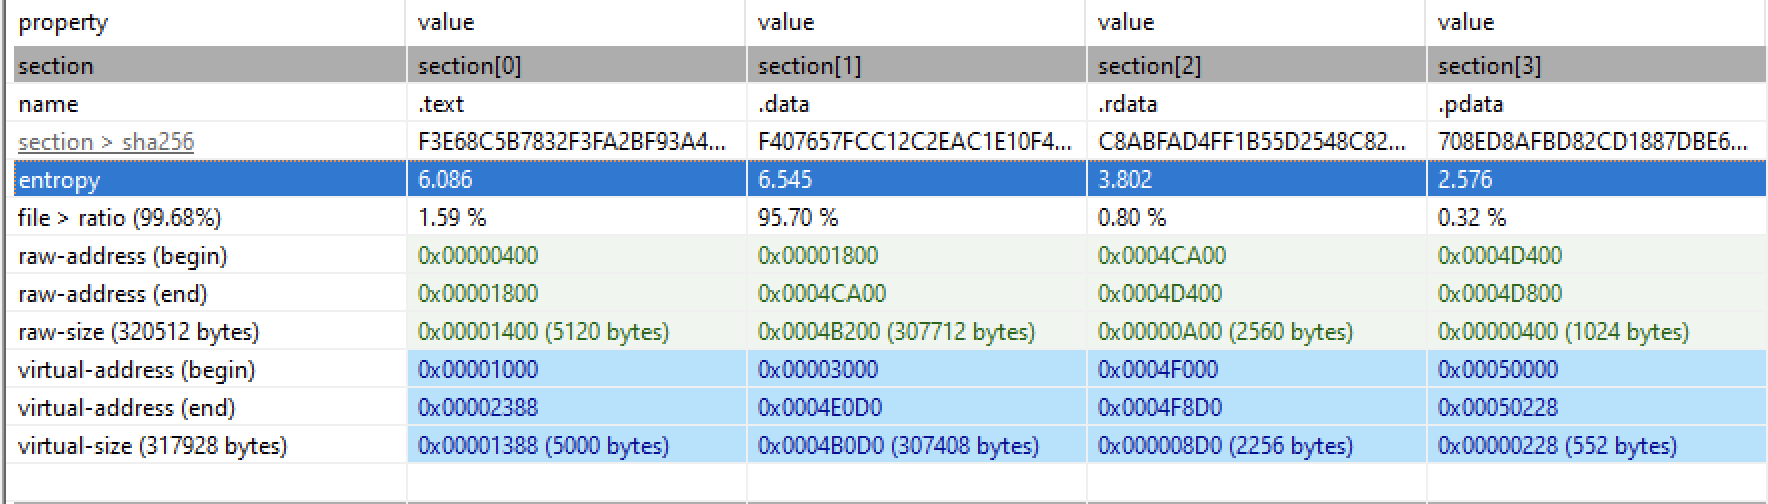Screen dimensions: 1768x504
Task: Click entropy value 6.545
Action: tap(785, 180)
